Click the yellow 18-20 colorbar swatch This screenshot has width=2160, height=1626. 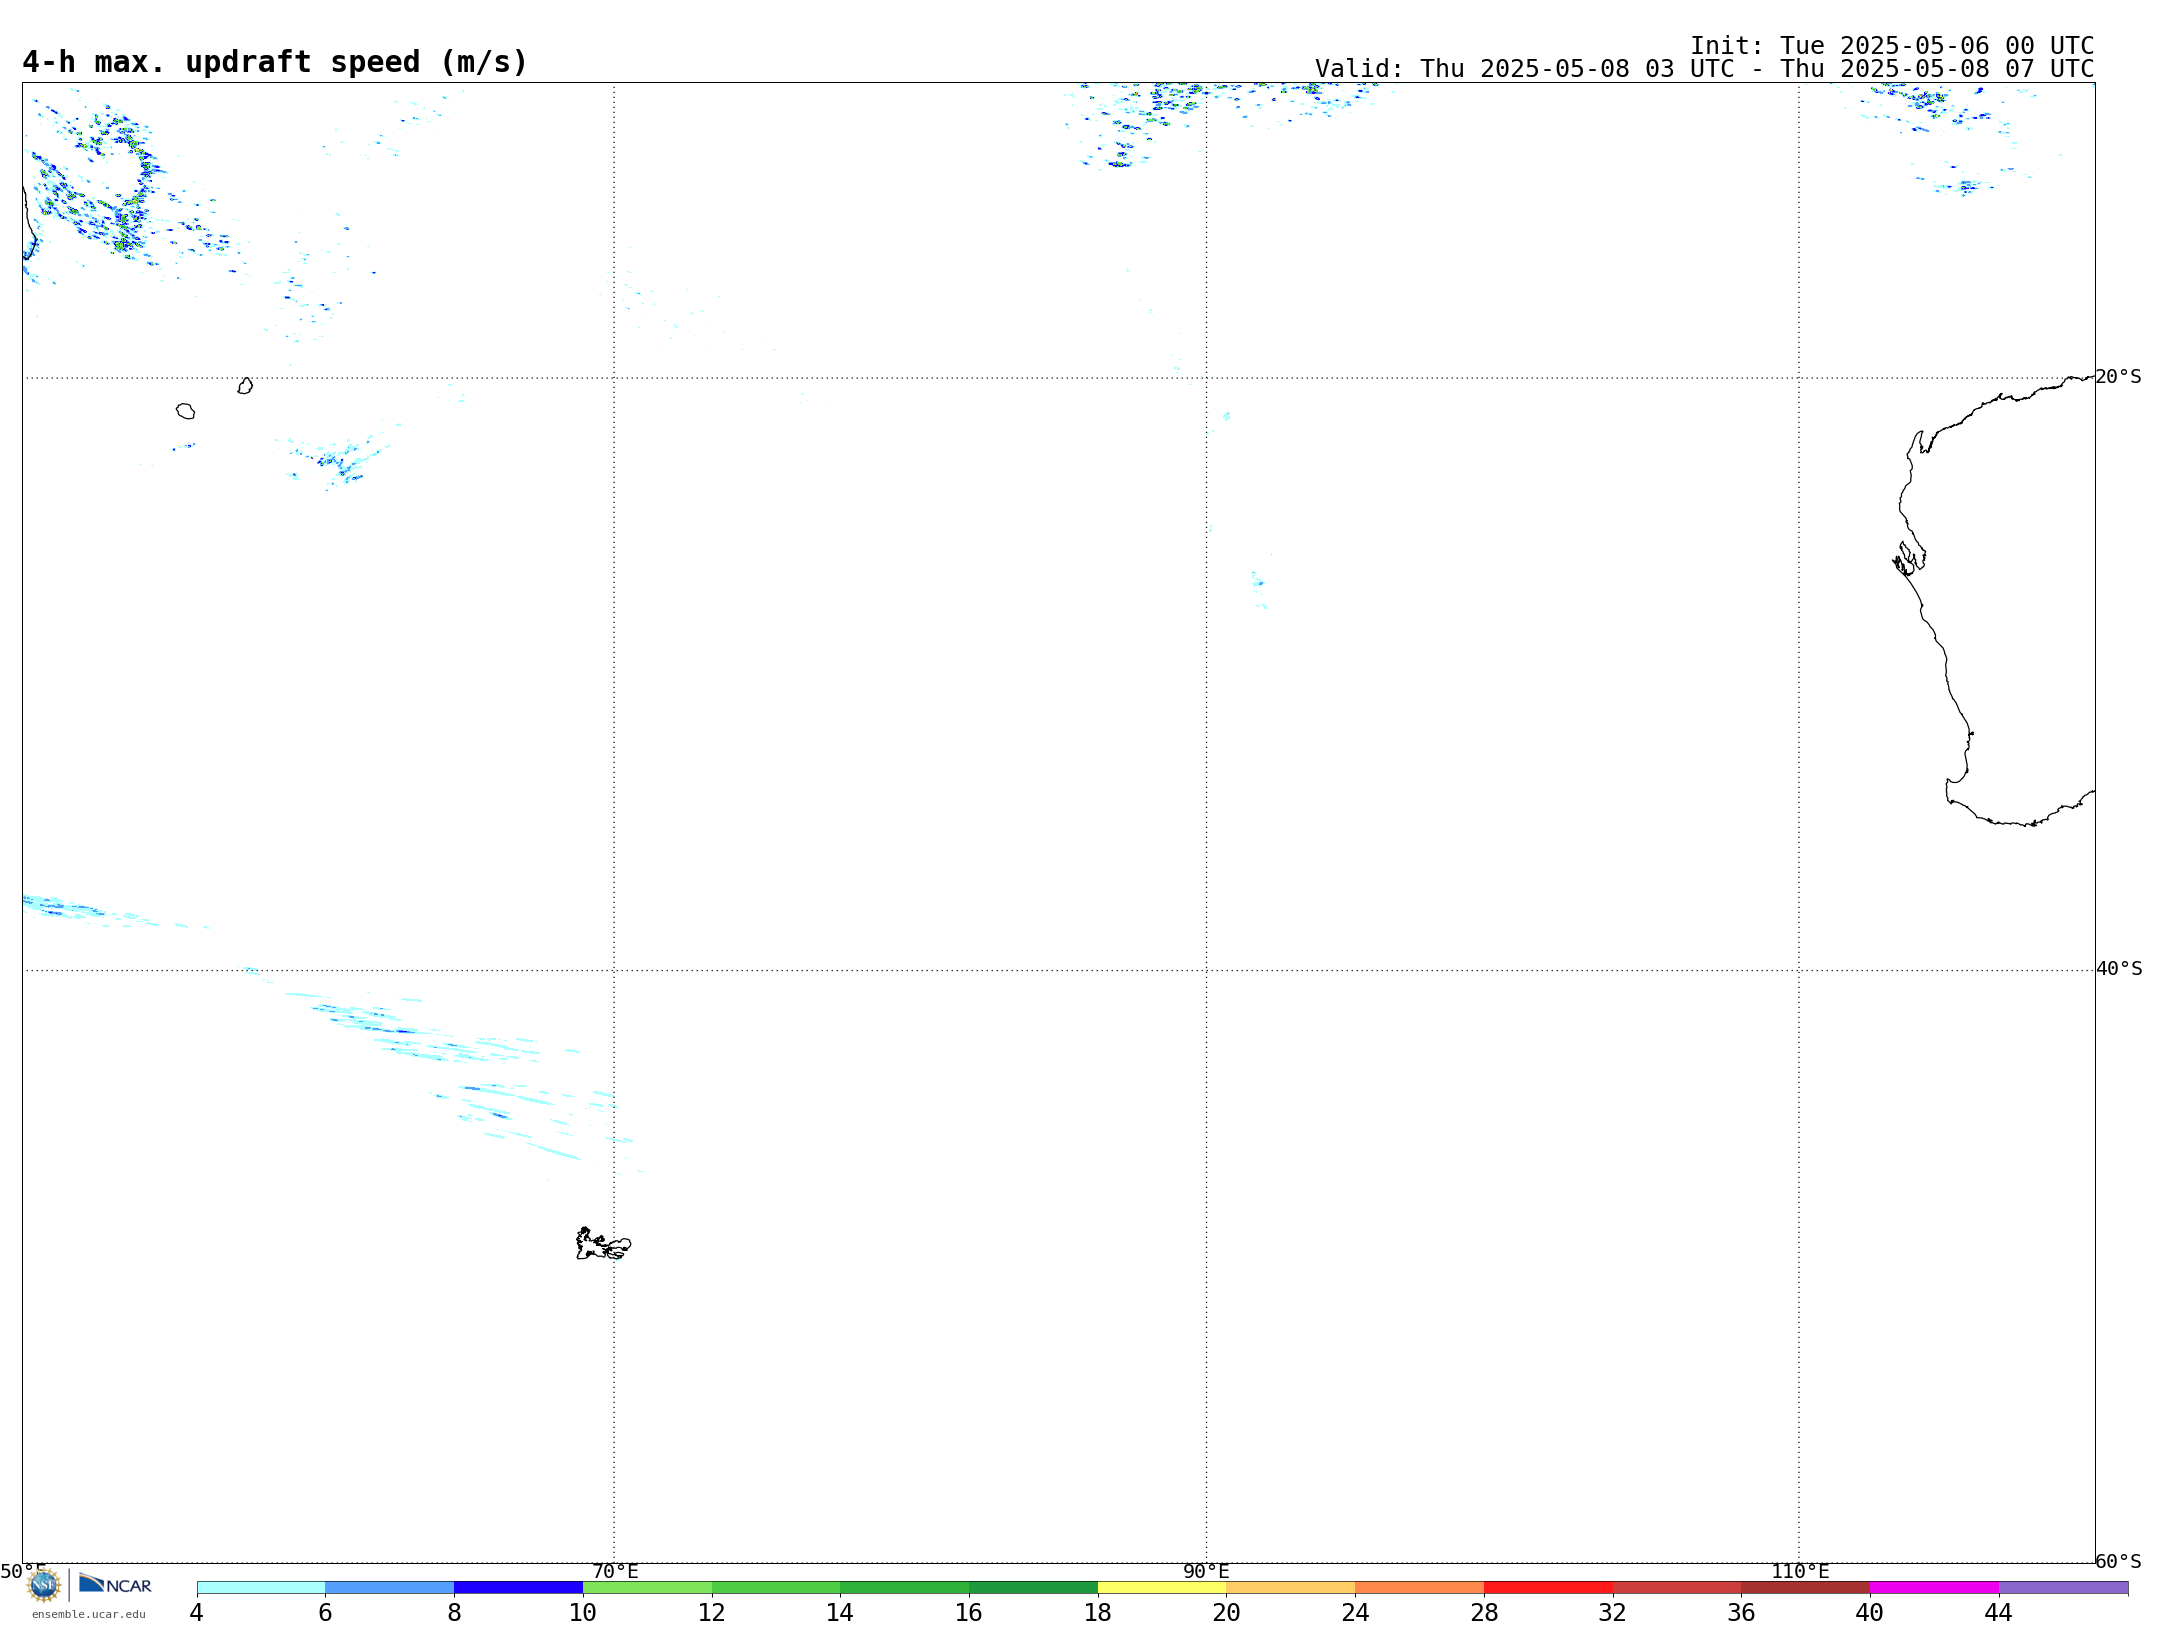pyautogui.click(x=1162, y=1587)
